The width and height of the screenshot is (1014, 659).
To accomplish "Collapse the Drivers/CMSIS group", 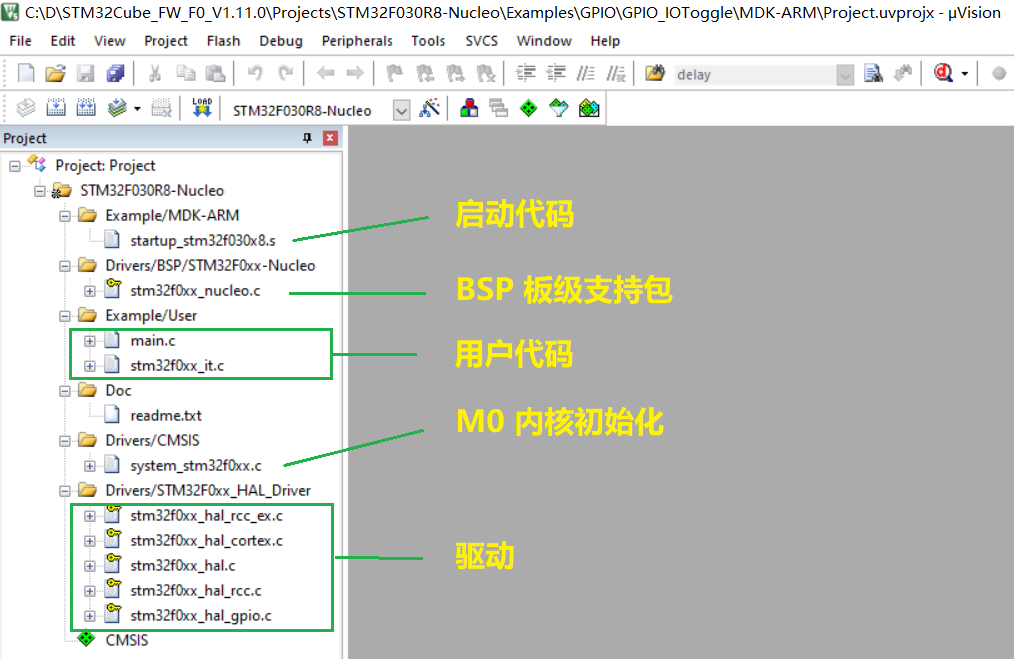I will [65, 441].
